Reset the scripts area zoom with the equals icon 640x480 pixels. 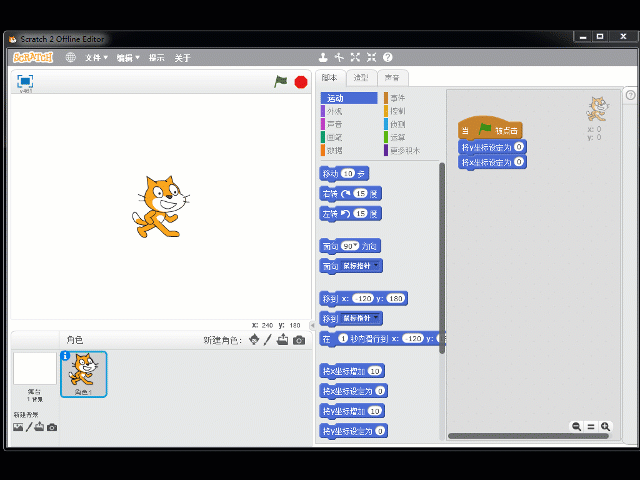[x=591, y=427]
